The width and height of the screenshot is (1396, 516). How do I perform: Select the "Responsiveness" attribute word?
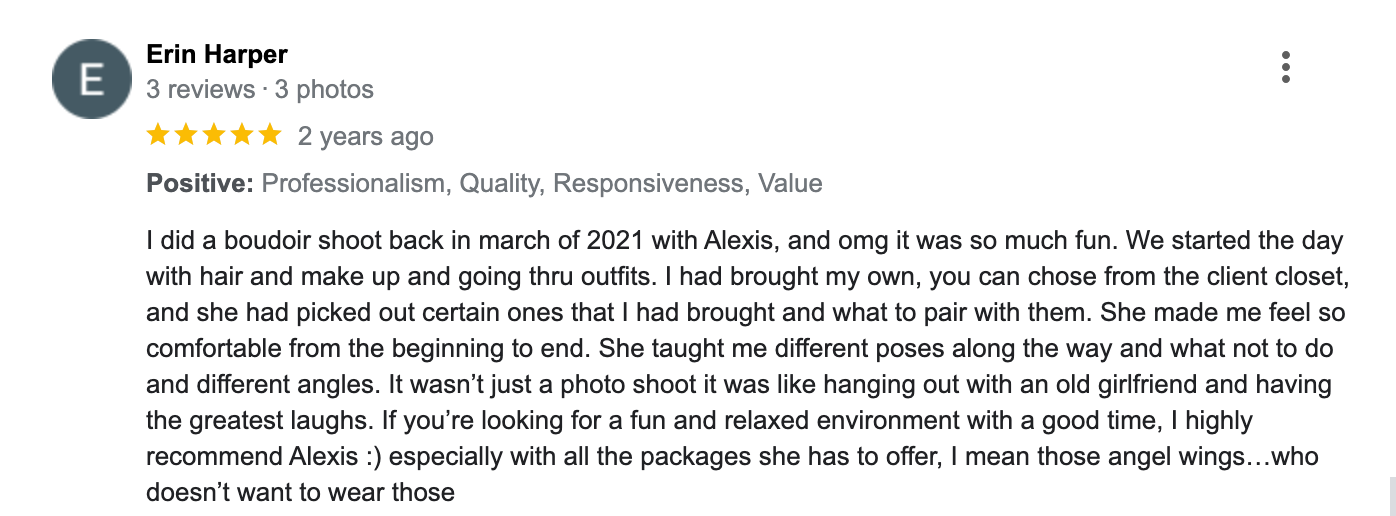point(649,183)
